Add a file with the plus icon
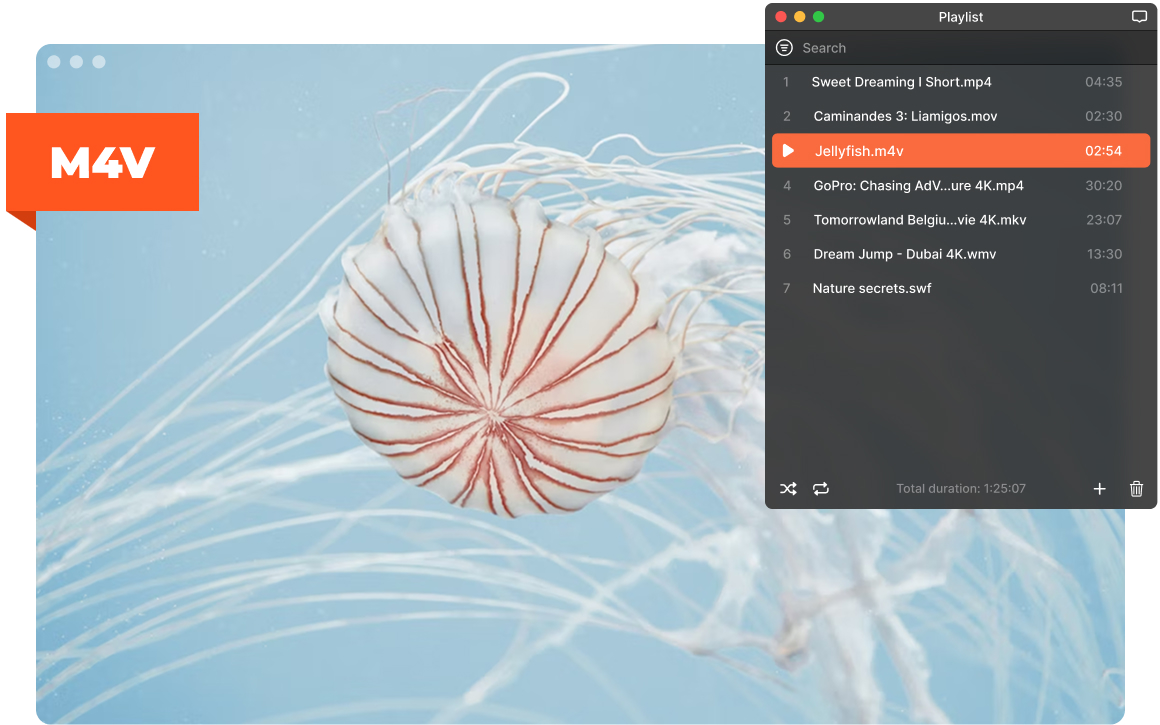 (x=1099, y=489)
